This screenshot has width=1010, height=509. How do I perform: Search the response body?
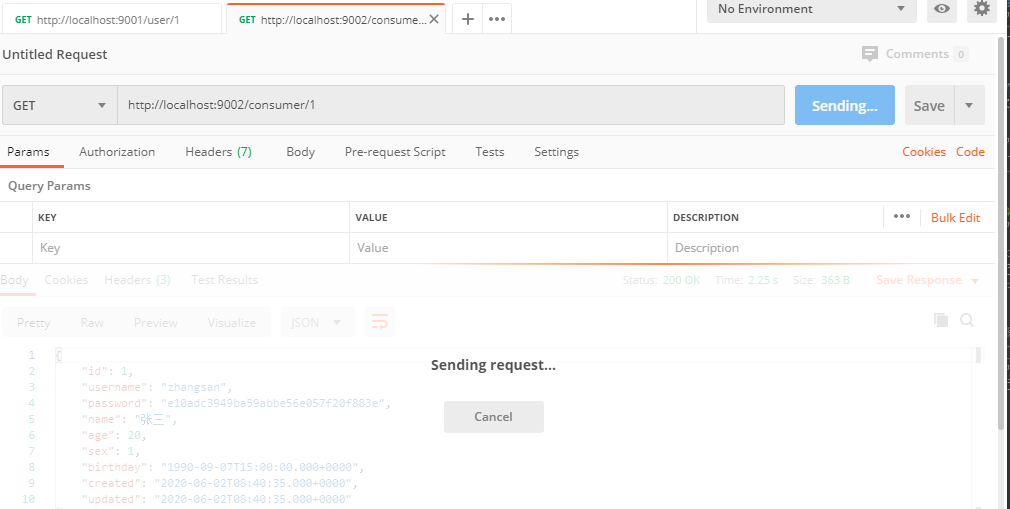[967, 320]
